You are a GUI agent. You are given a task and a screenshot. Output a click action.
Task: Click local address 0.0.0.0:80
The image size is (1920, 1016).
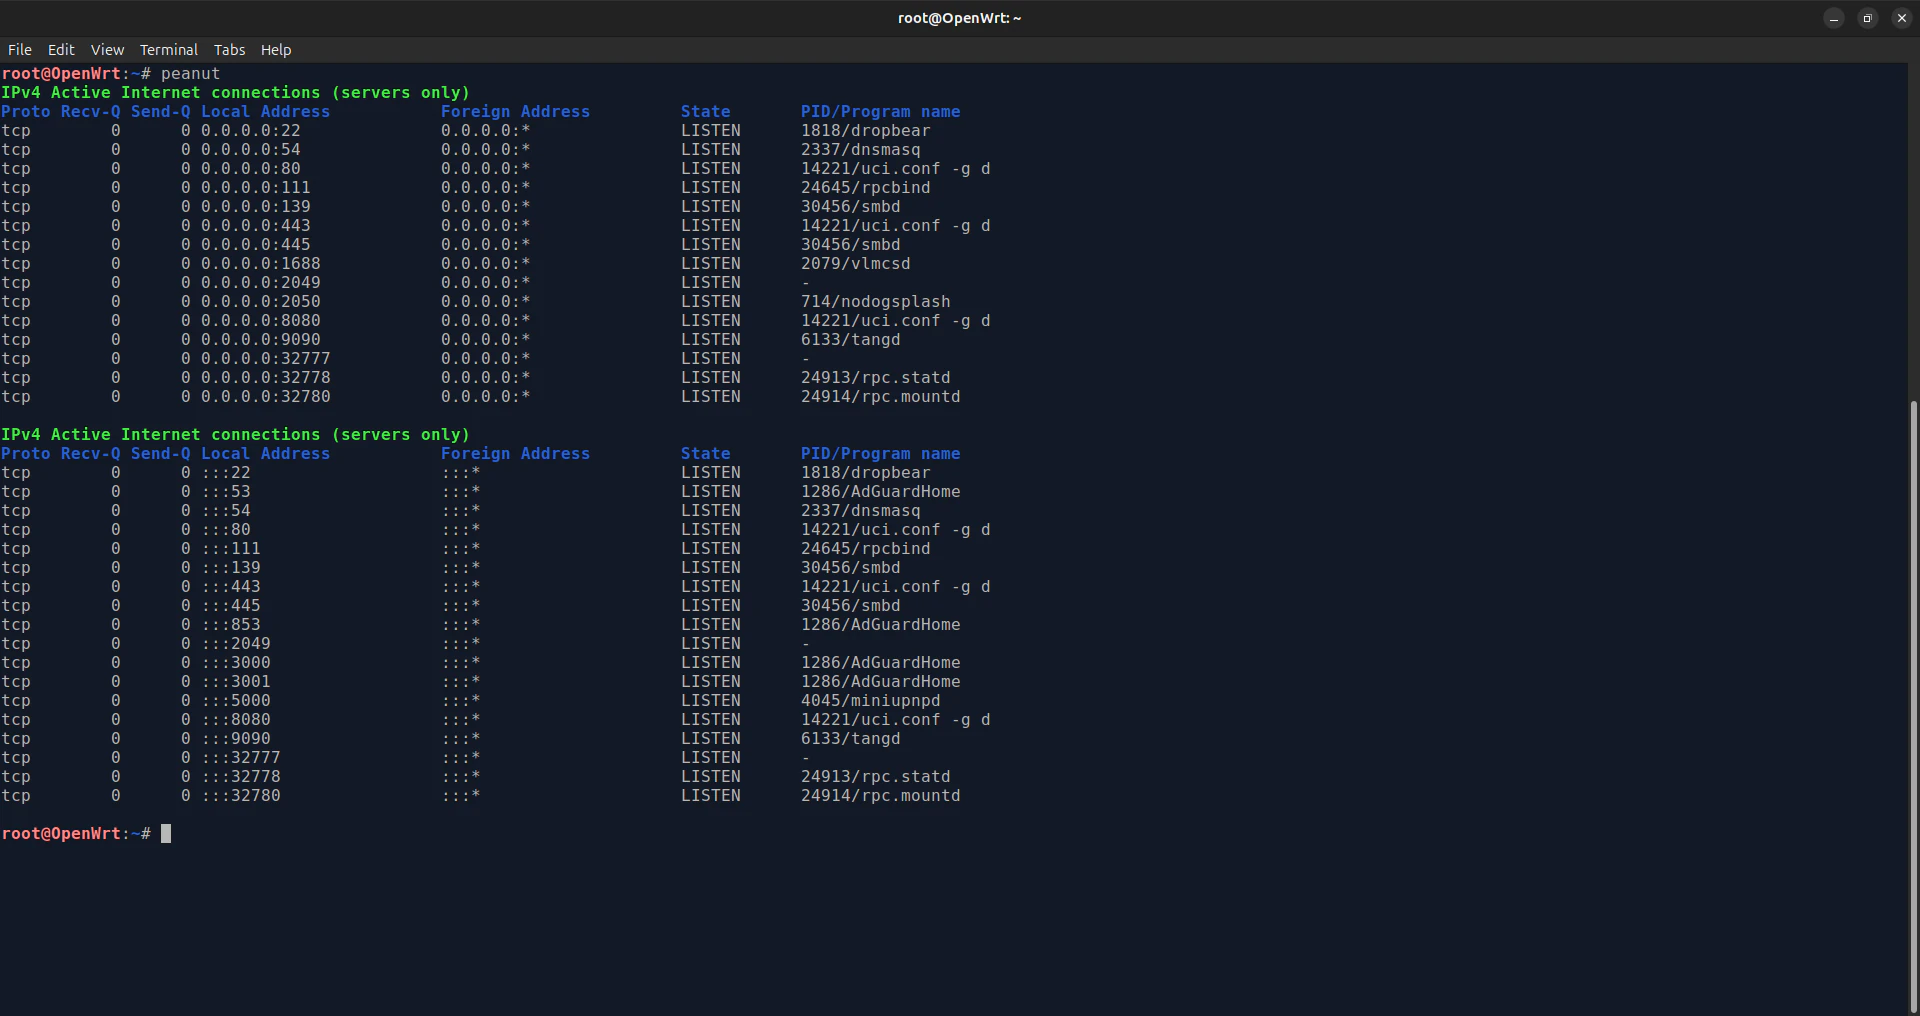click(251, 169)
